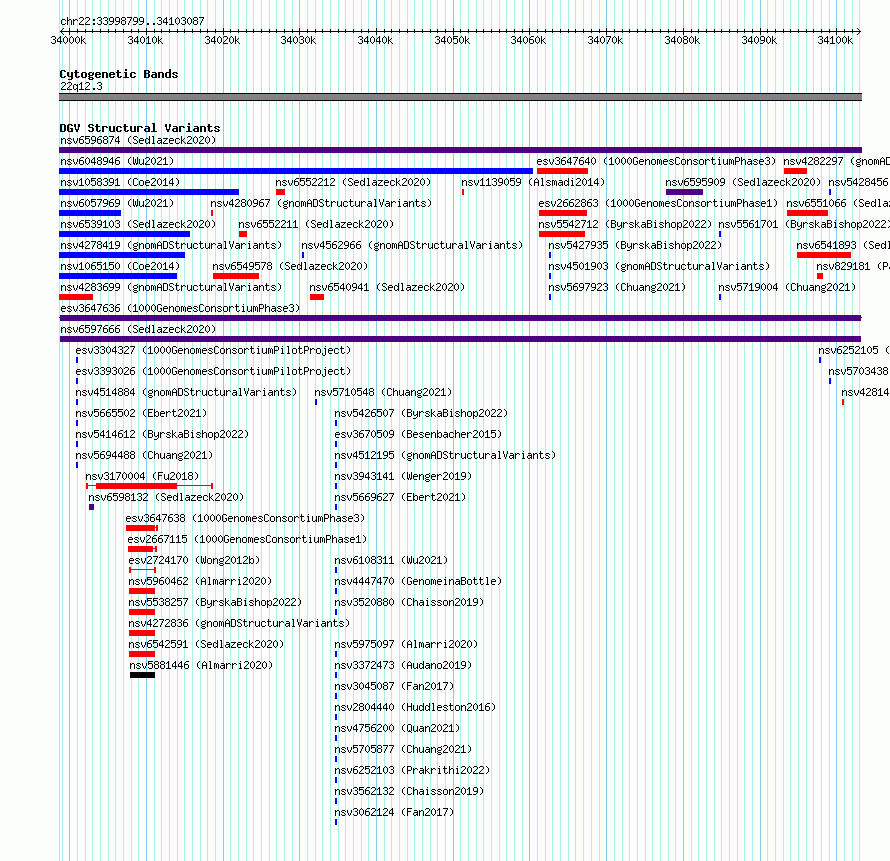Click nsv6540941 (Sedlazeck2020) label
This screenshot has width=890, height=861.
click(x=387, y=287)
